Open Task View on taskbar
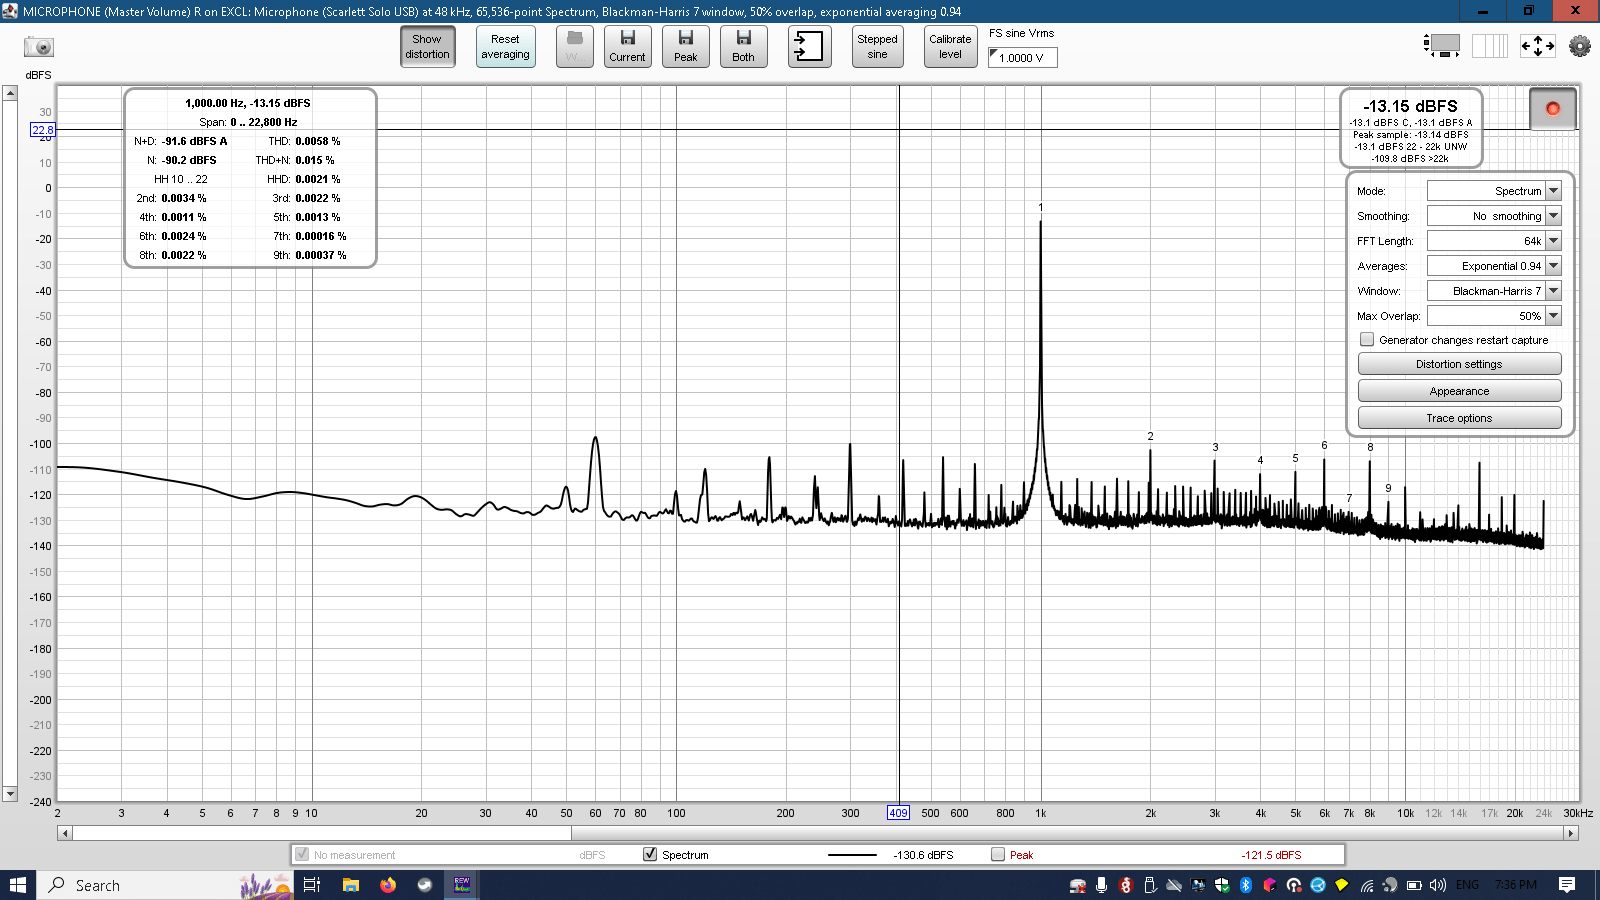 pyautogui.click(x=312, y=885)
